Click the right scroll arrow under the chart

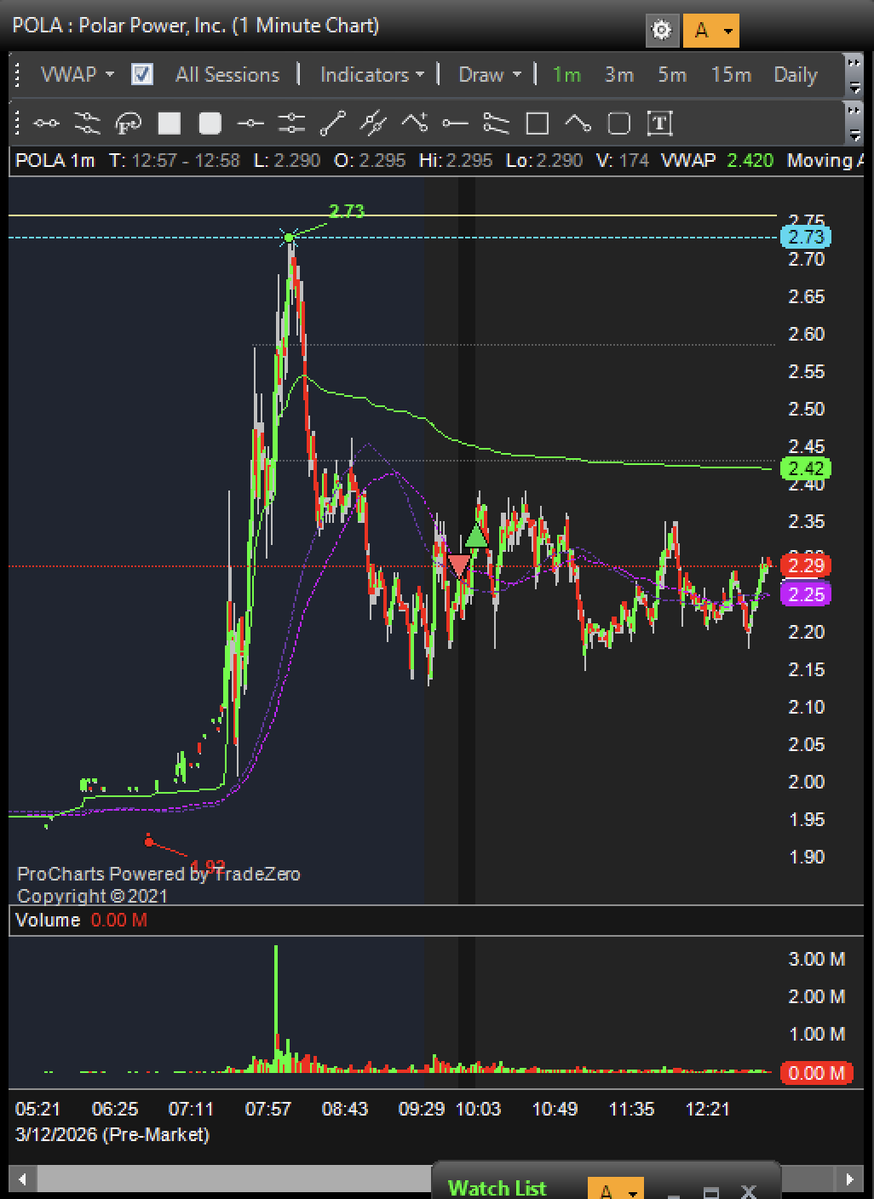850,1179
